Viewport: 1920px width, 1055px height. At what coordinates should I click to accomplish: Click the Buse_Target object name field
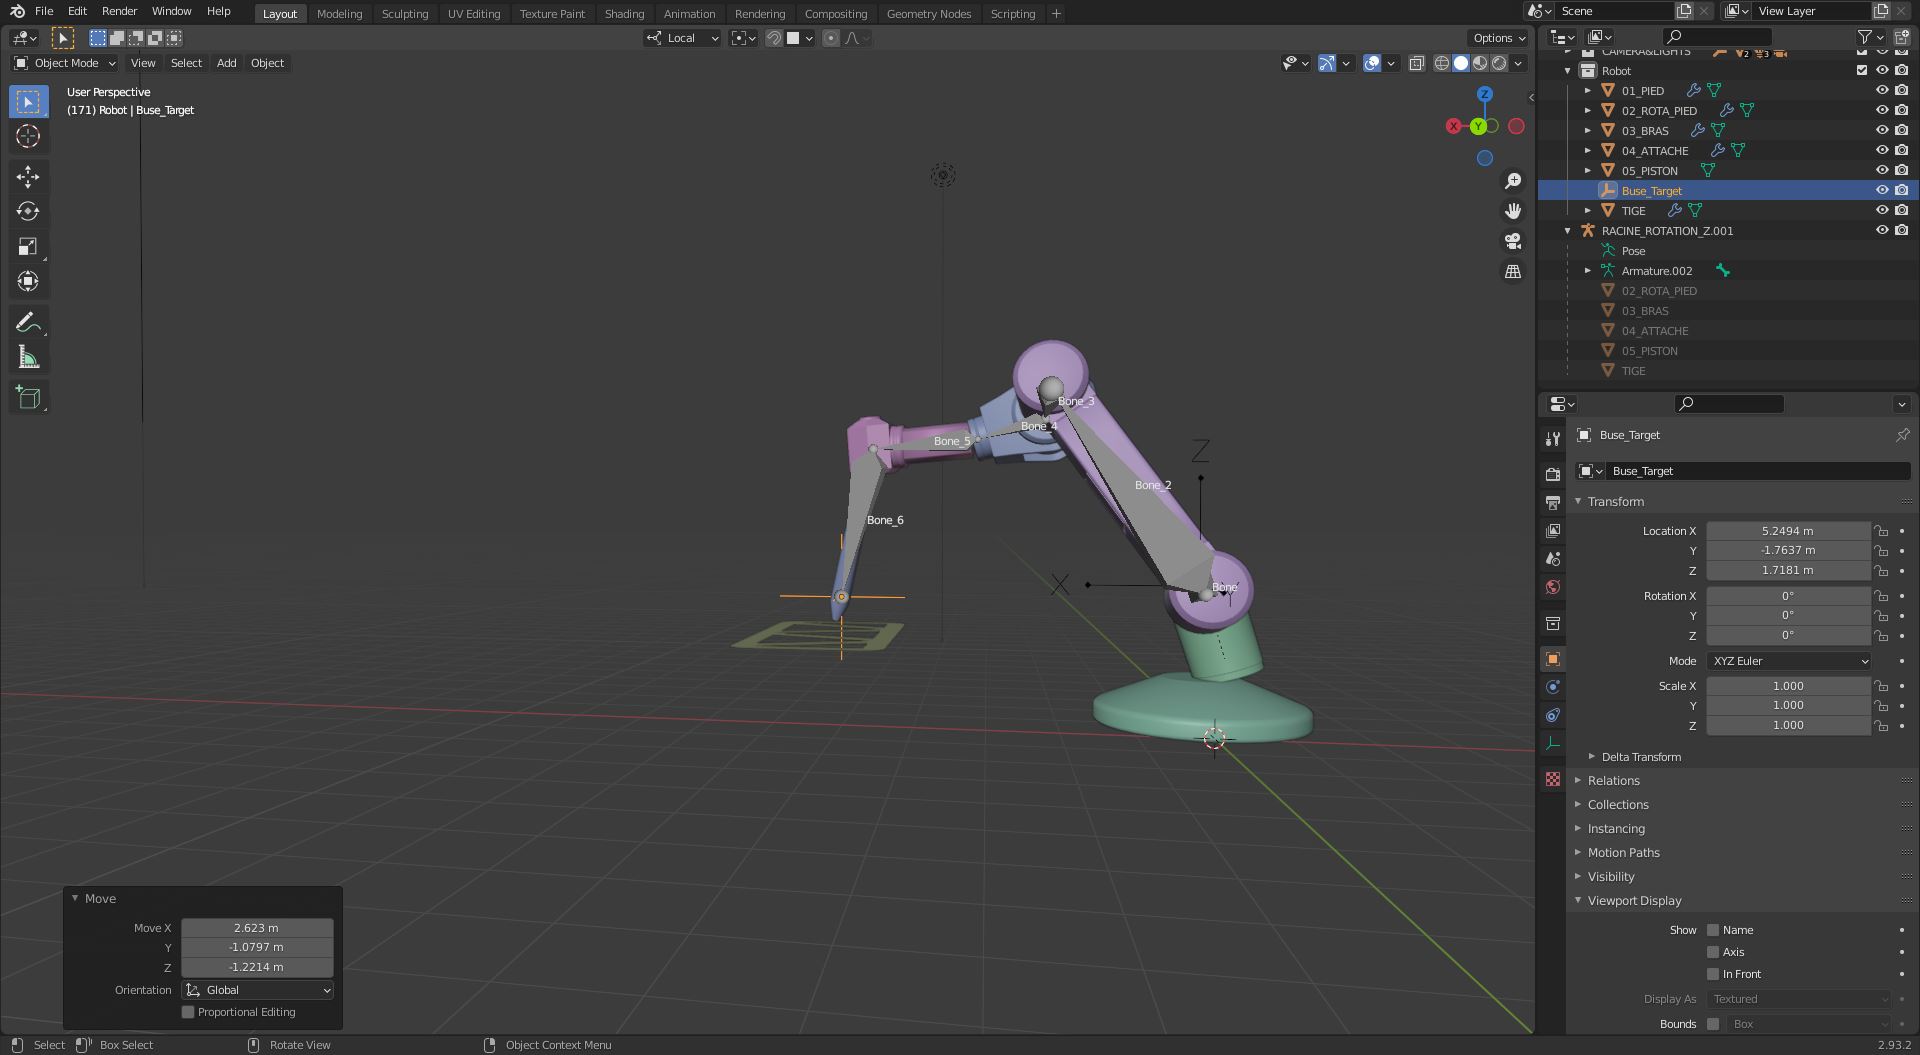(1758, 471)
